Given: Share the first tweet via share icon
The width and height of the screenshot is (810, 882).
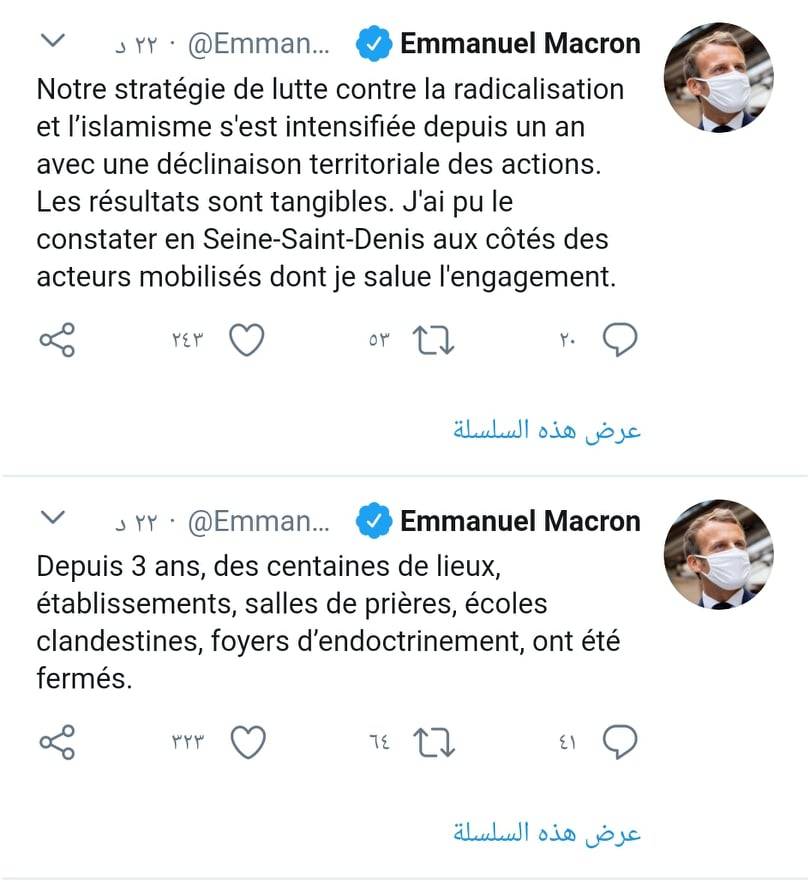Looking at the screenshot, I should (57, 340).
